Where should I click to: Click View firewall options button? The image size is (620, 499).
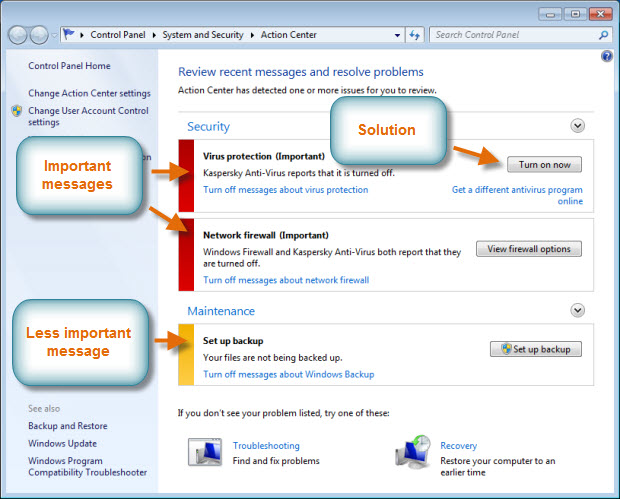[528, 249]
